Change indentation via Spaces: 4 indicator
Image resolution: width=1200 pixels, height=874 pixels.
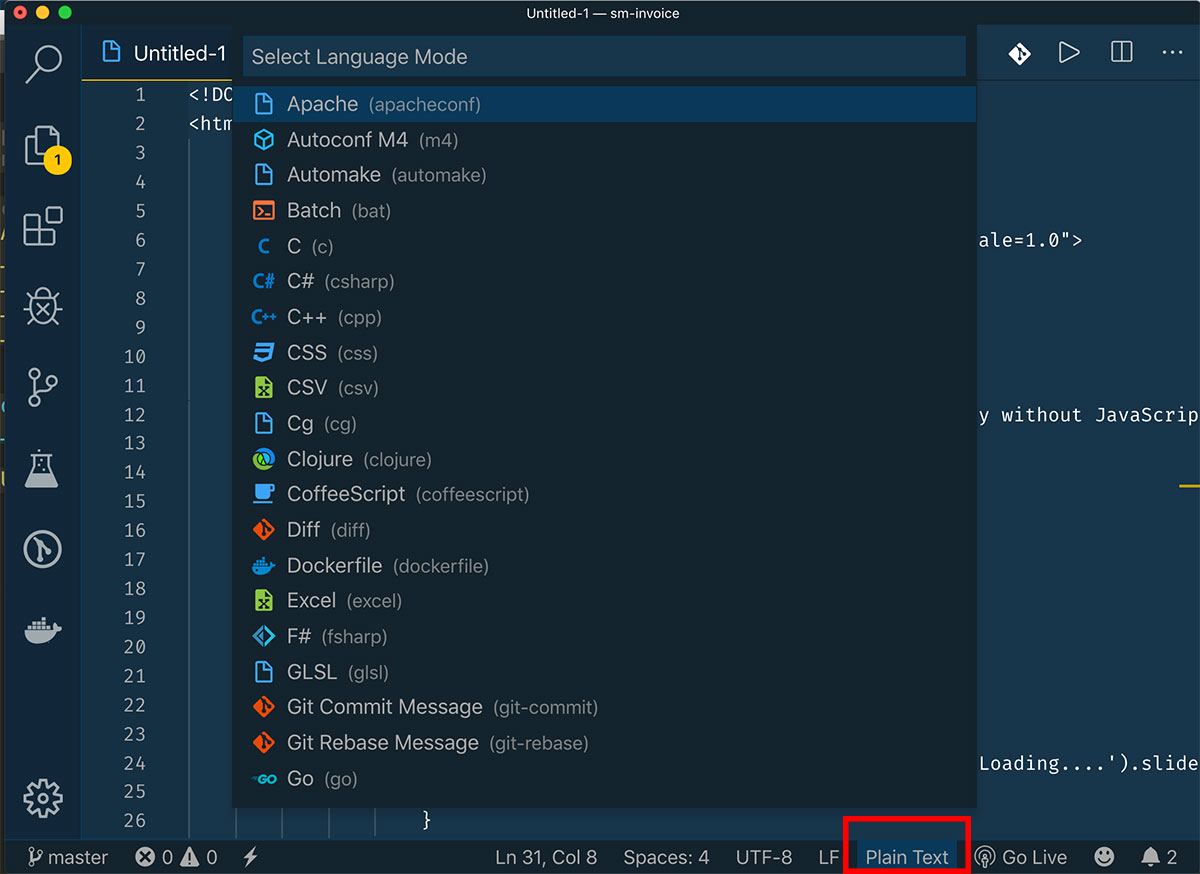[x=666, y=856]
